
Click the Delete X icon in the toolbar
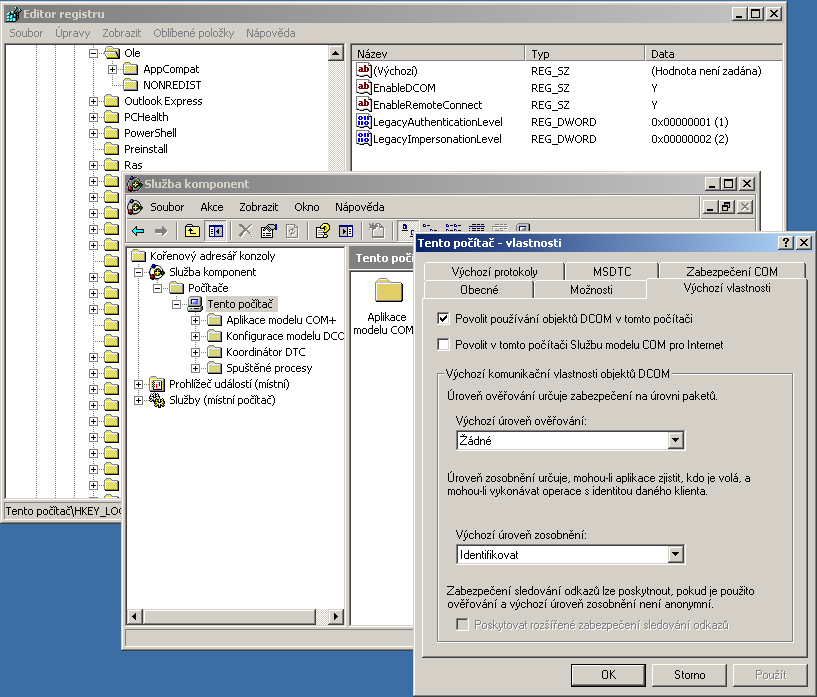coord(245,231)
